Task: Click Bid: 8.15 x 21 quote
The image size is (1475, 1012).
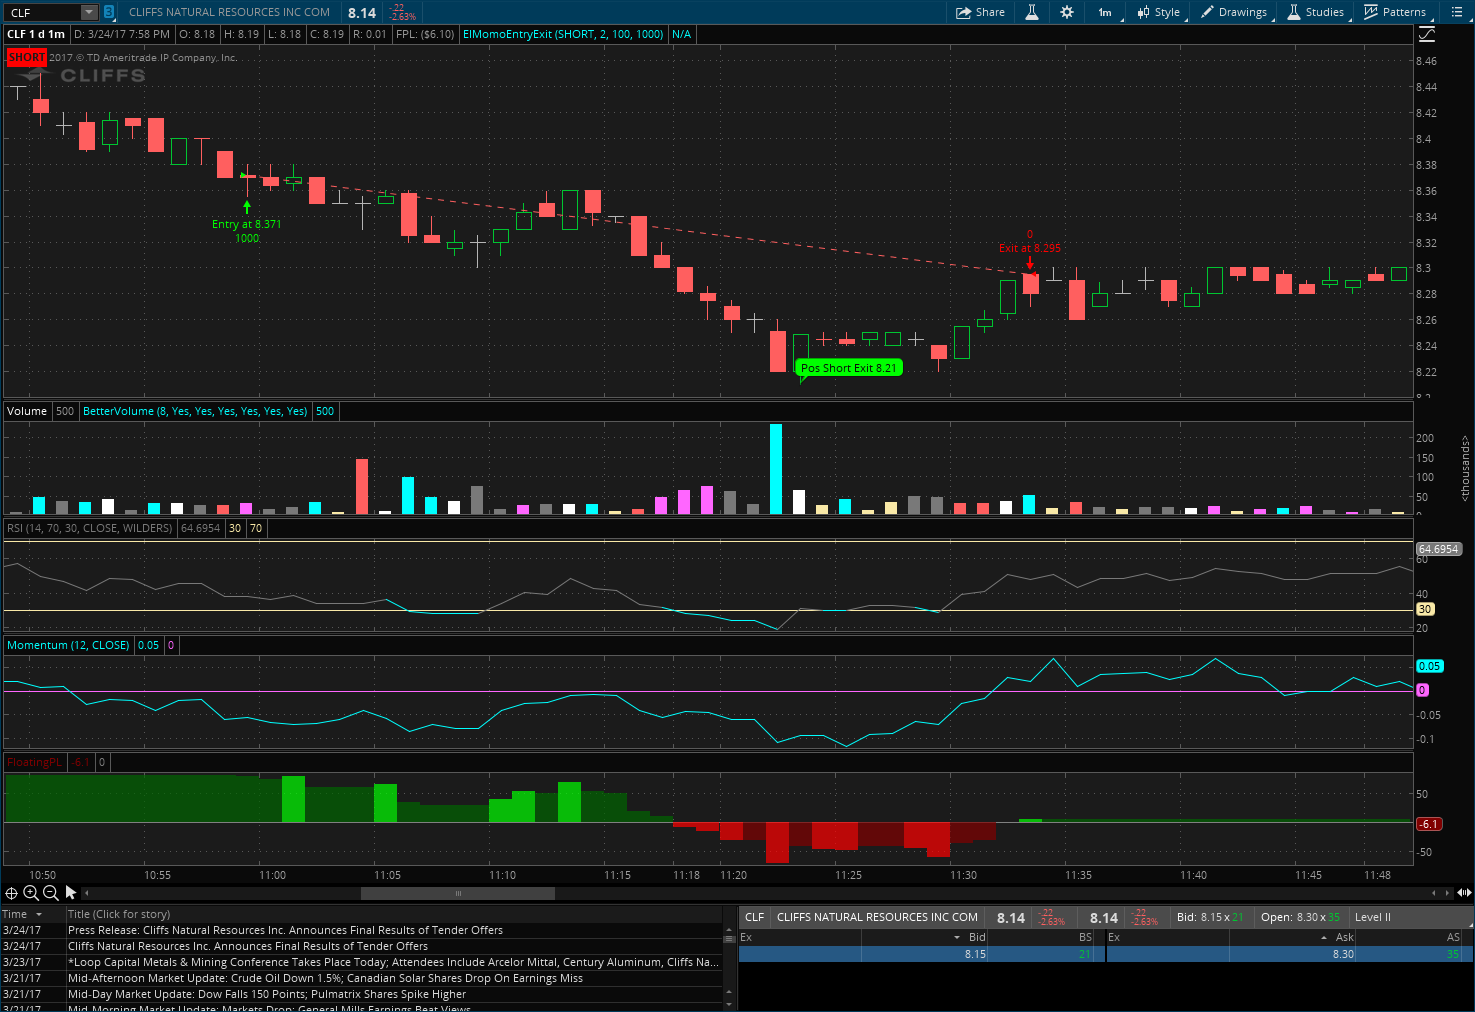Action: point(1210,917)
